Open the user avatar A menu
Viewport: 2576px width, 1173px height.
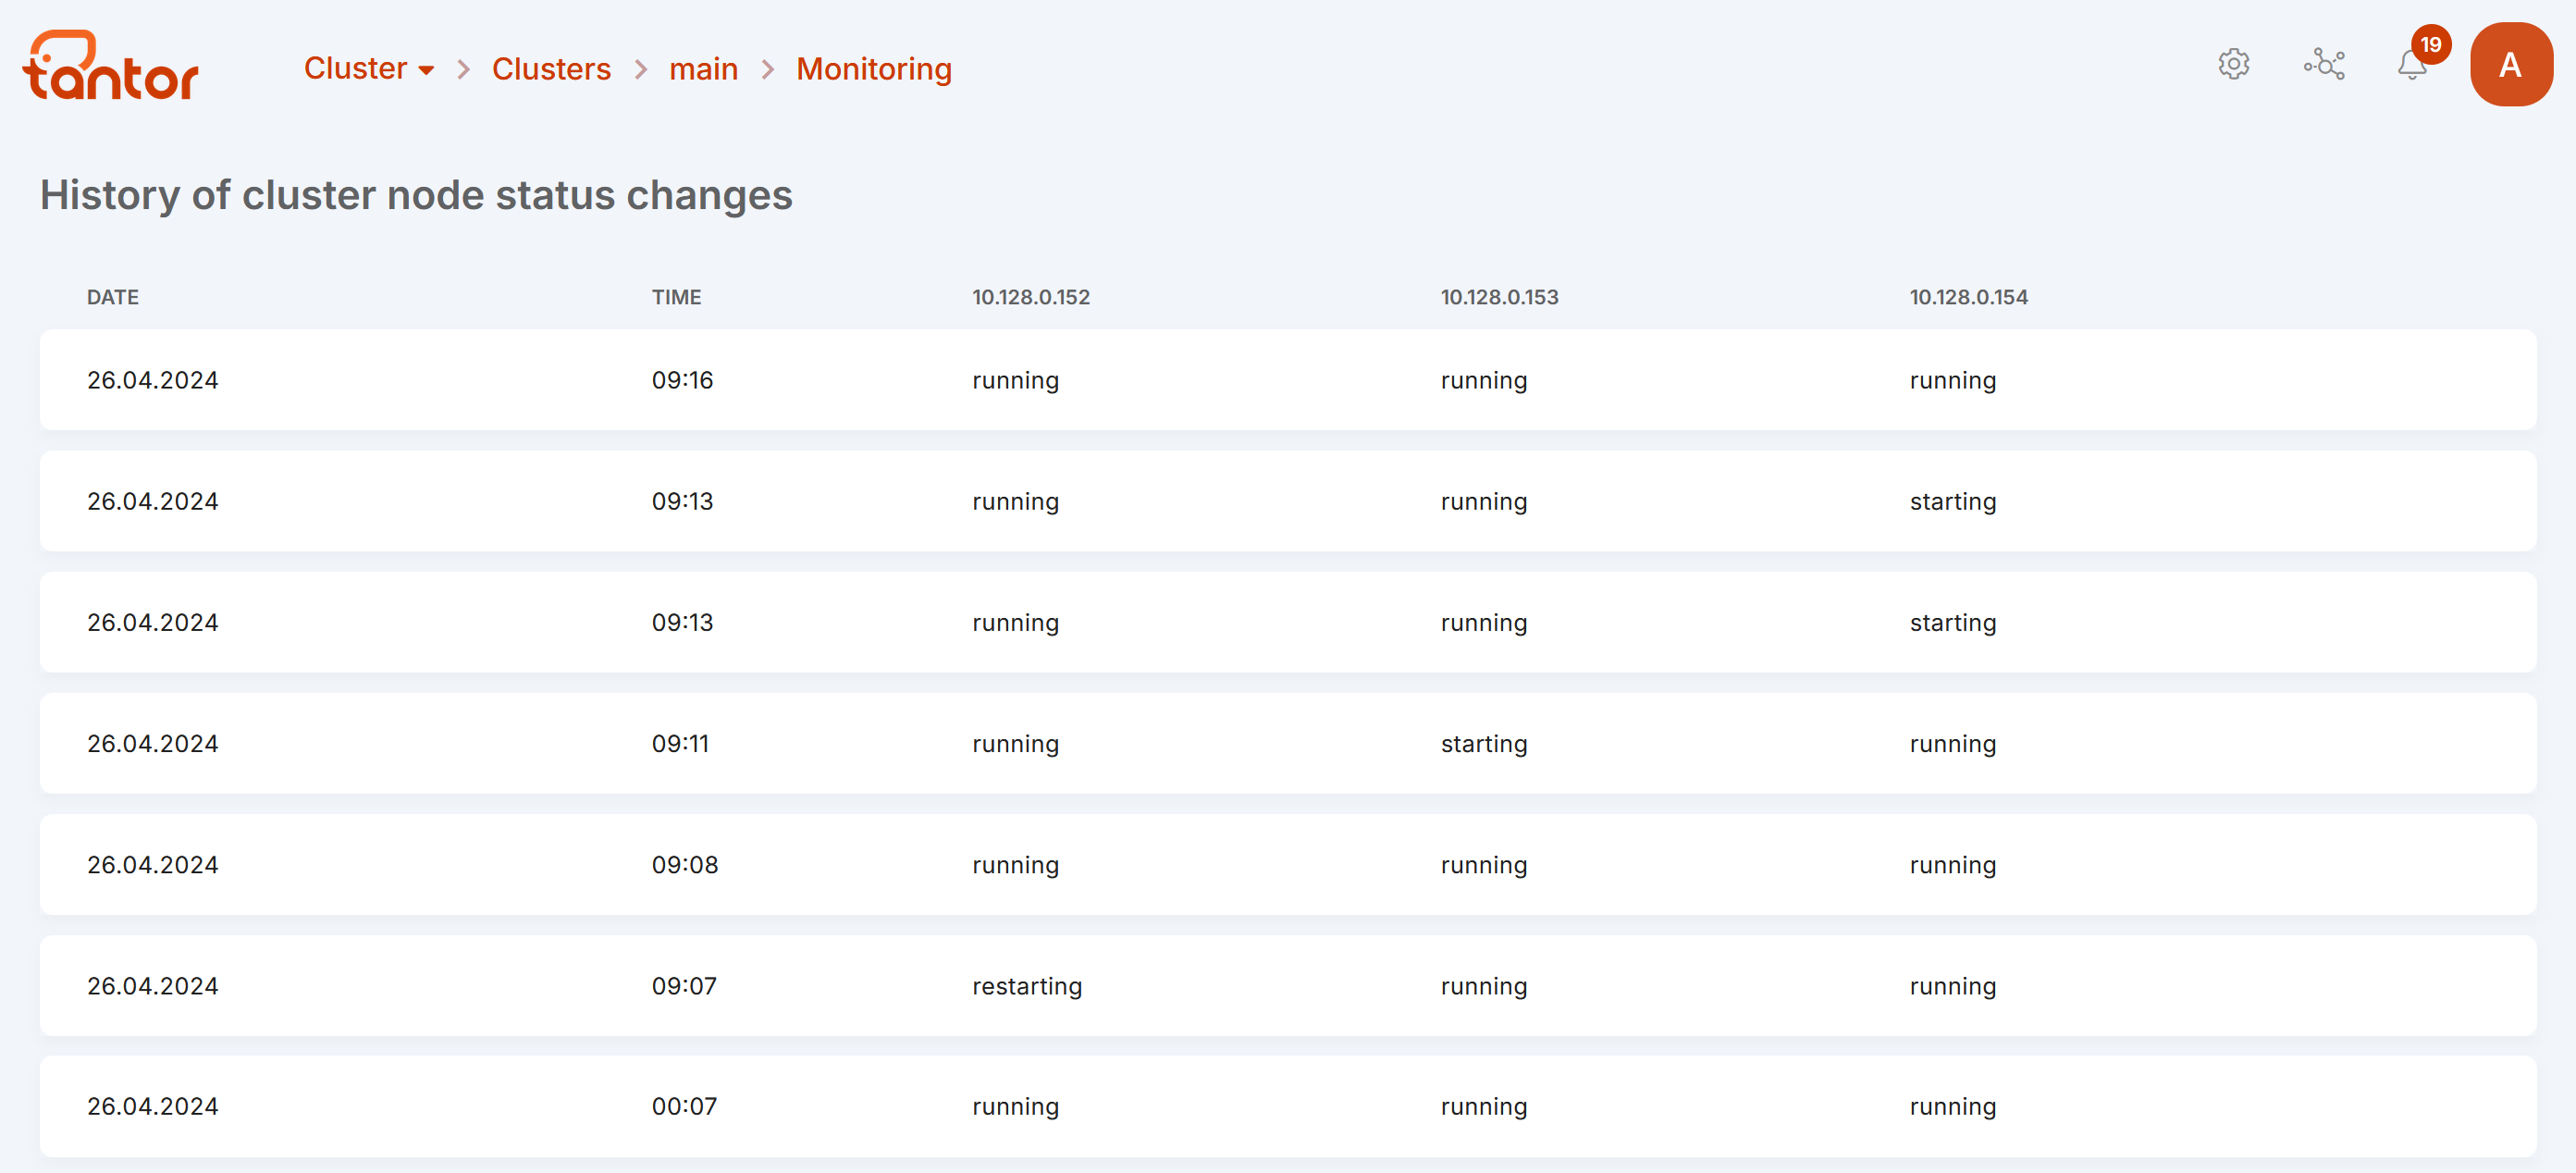(2510, 65)
